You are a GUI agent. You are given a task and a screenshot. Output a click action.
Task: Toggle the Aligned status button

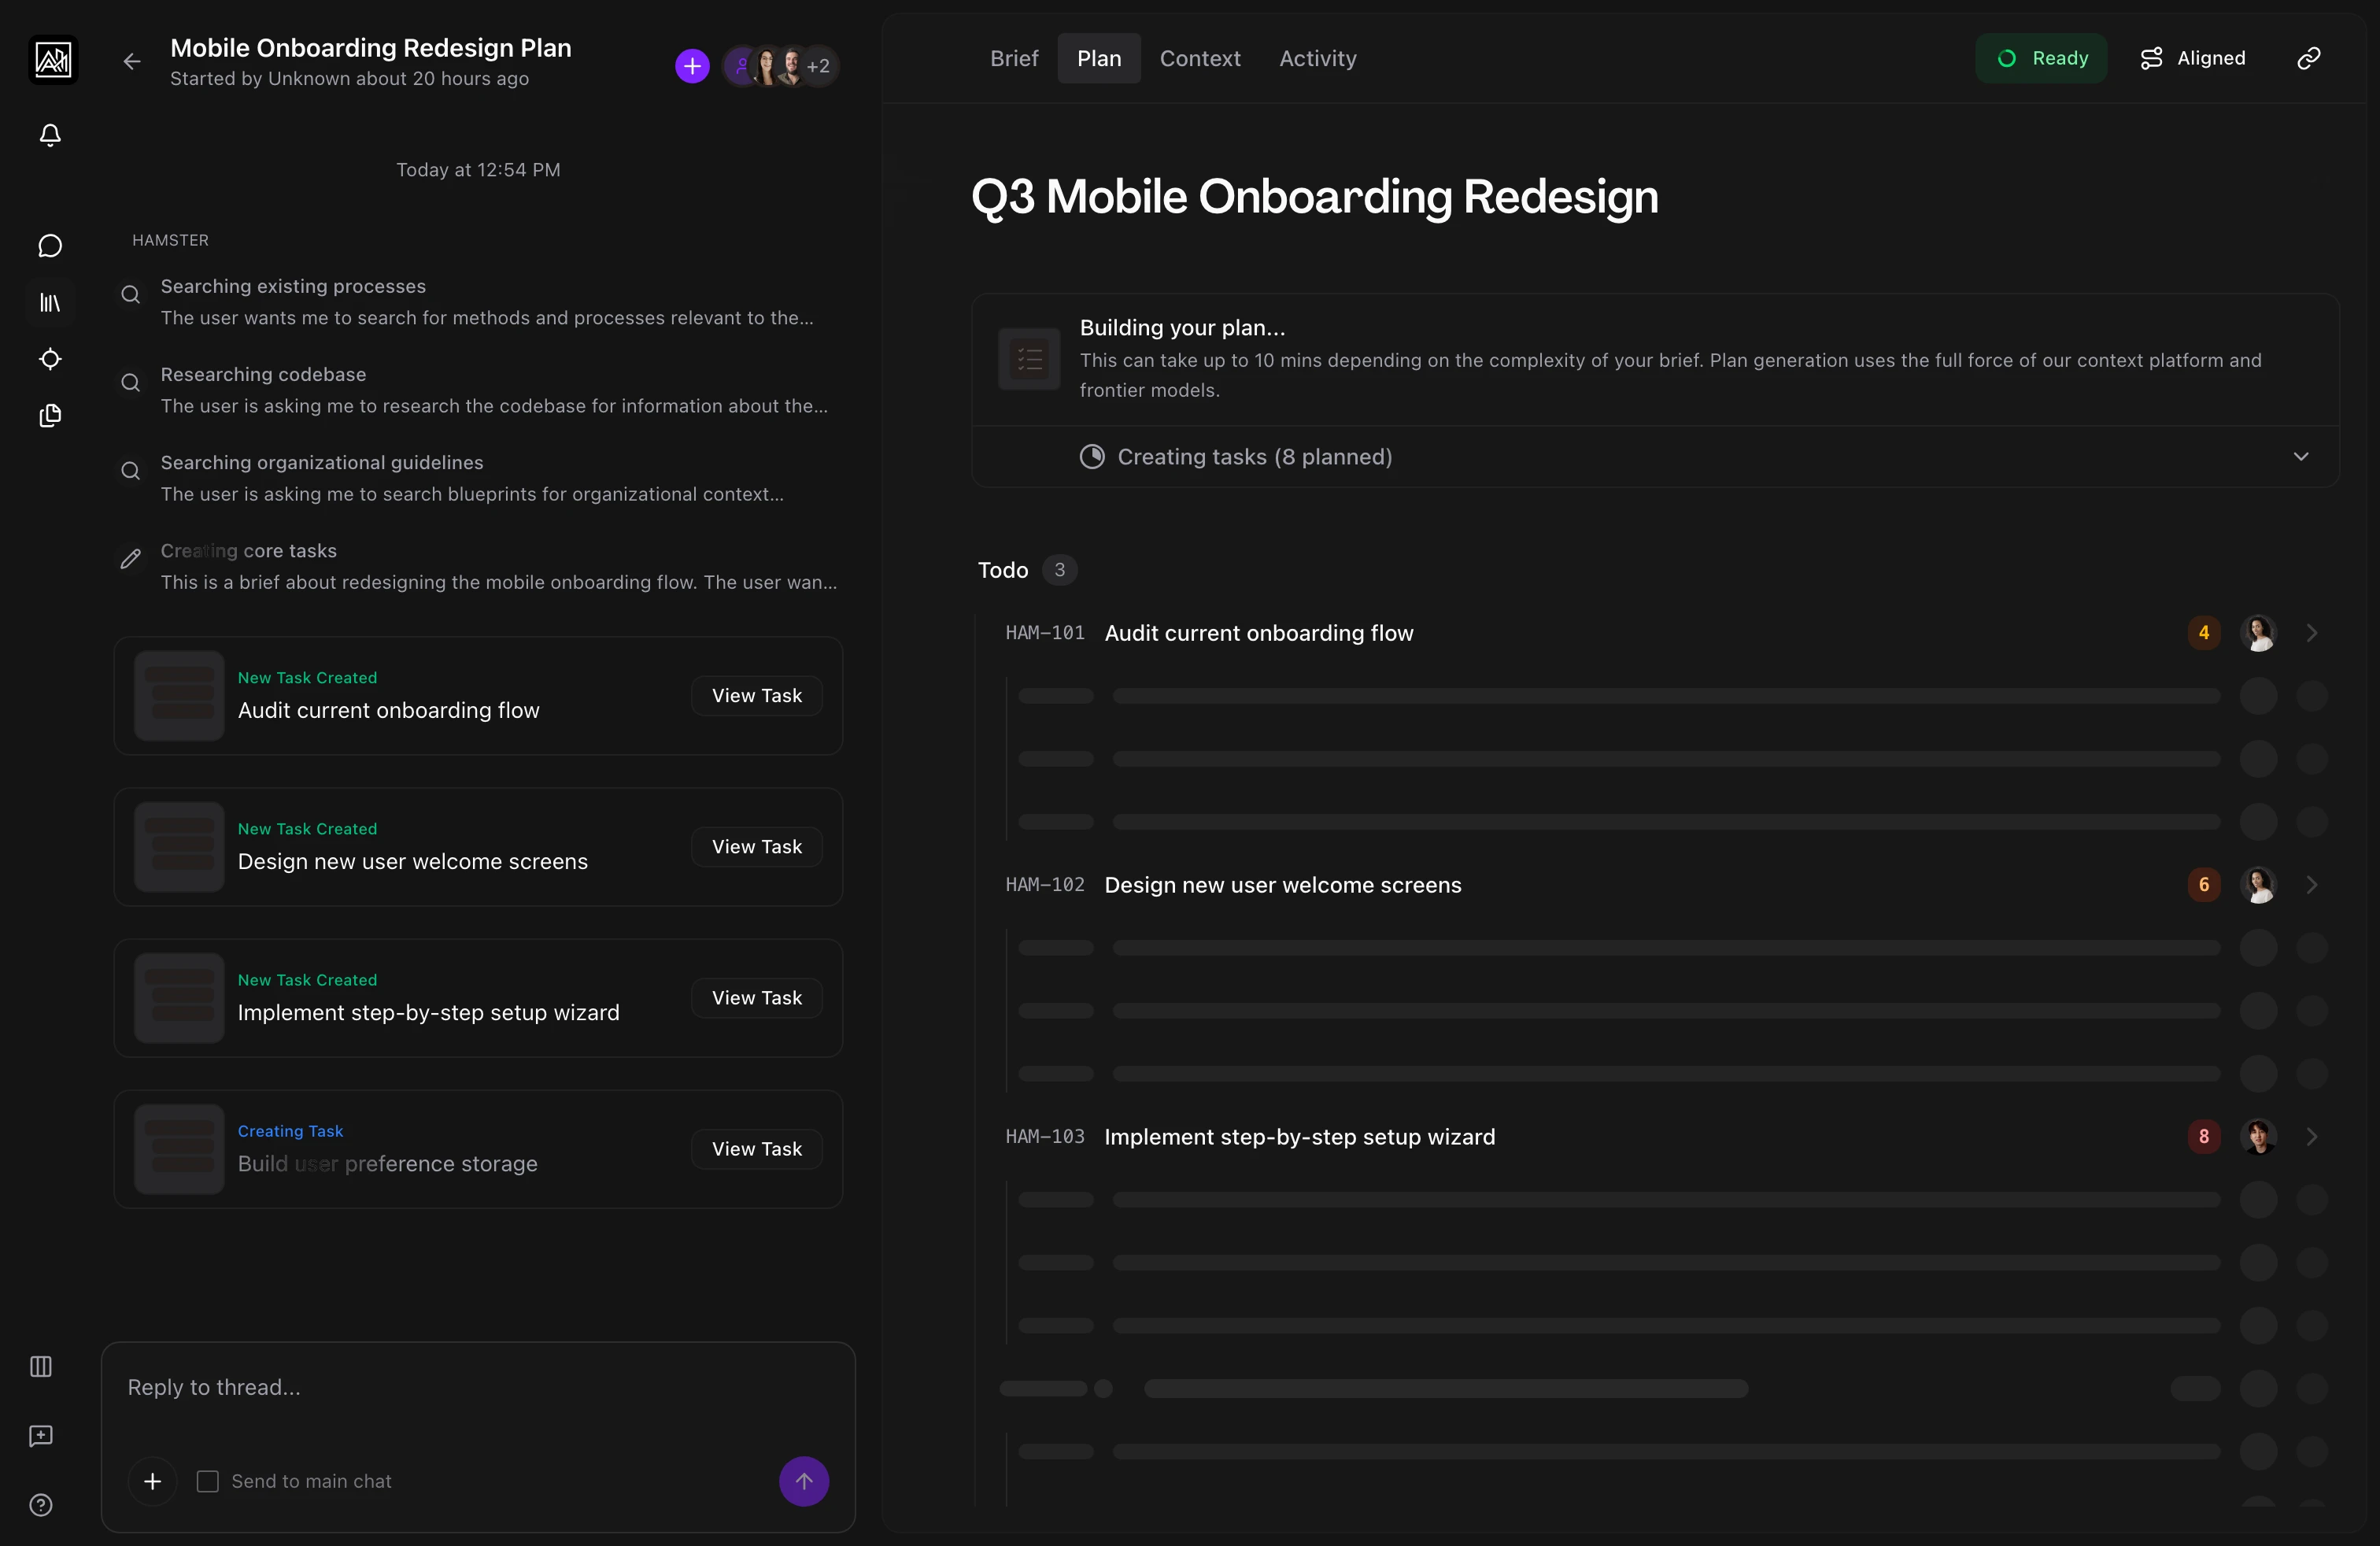2193,58
